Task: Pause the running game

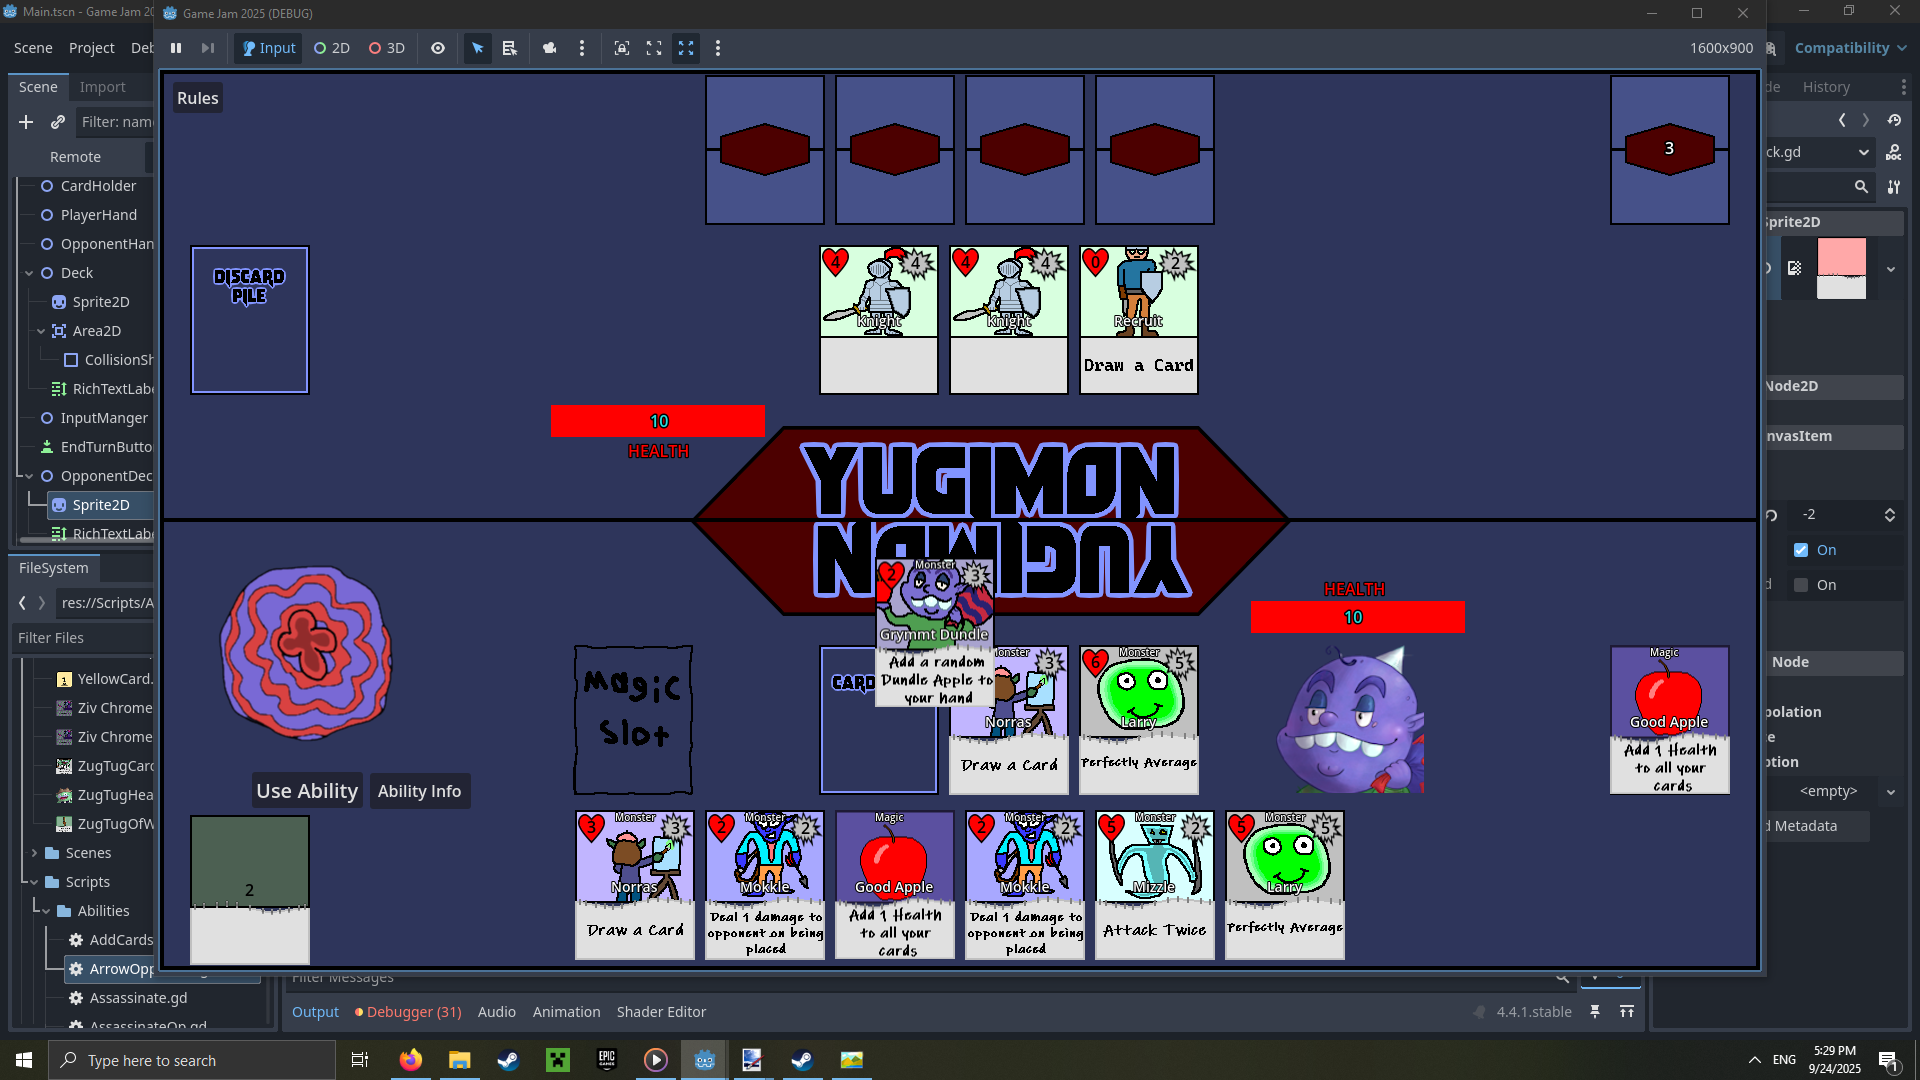Action: [x=176, y=48]
